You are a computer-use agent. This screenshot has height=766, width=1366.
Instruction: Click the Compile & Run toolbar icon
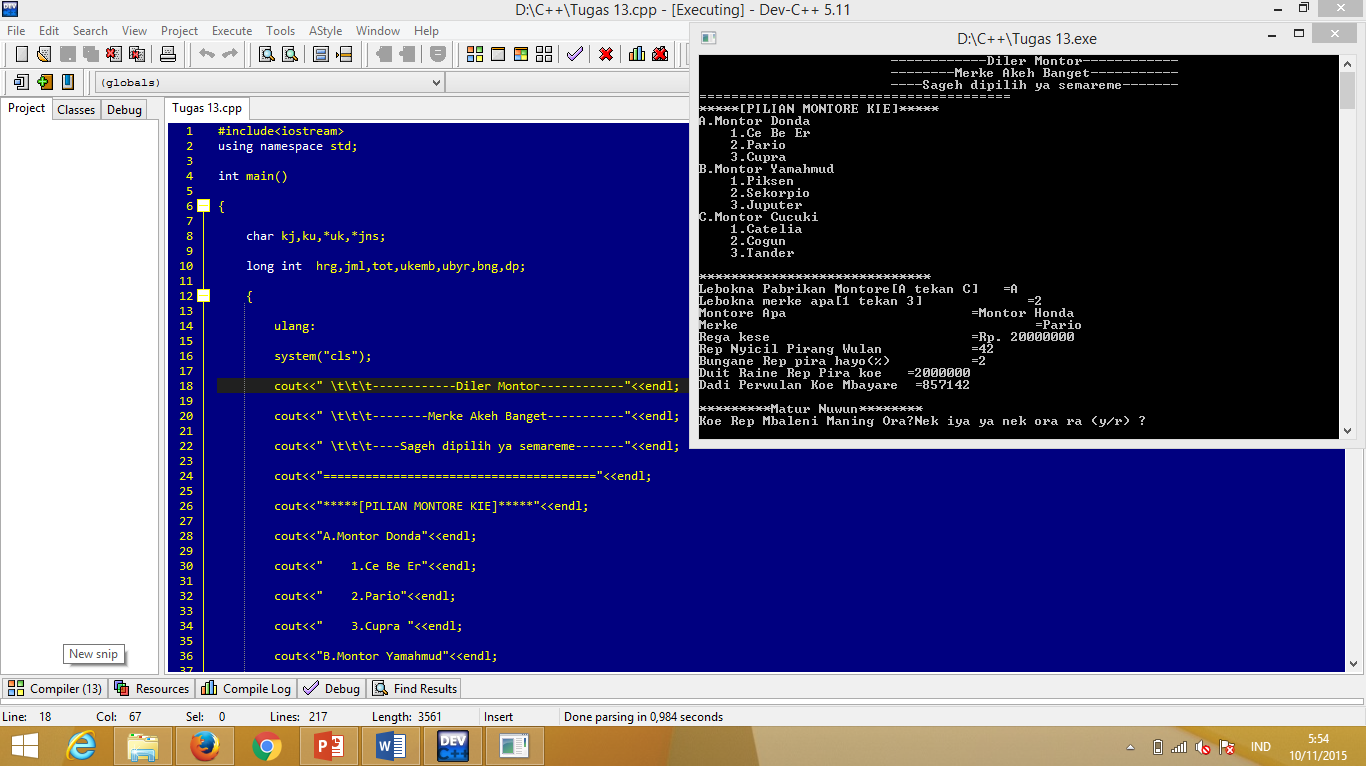pyautogui.click(x=521, y=54)
